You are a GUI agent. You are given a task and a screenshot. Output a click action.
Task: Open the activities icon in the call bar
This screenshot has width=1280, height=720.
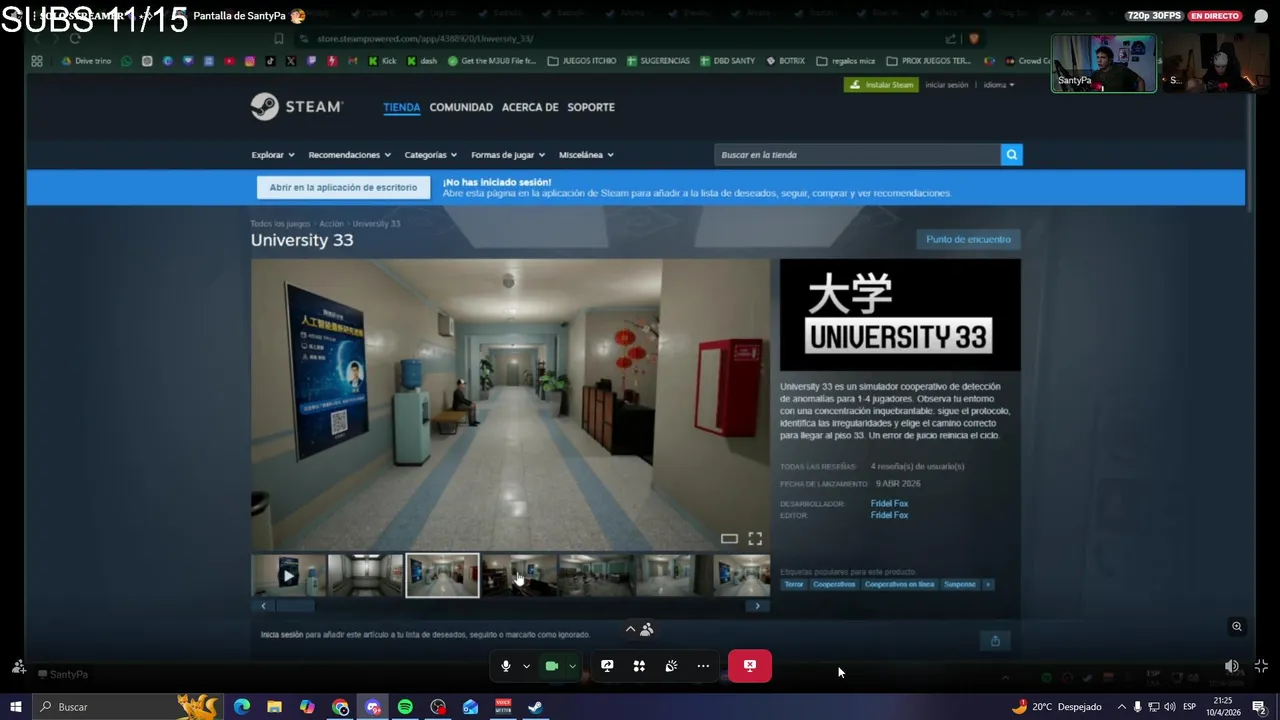pos(639,666)
